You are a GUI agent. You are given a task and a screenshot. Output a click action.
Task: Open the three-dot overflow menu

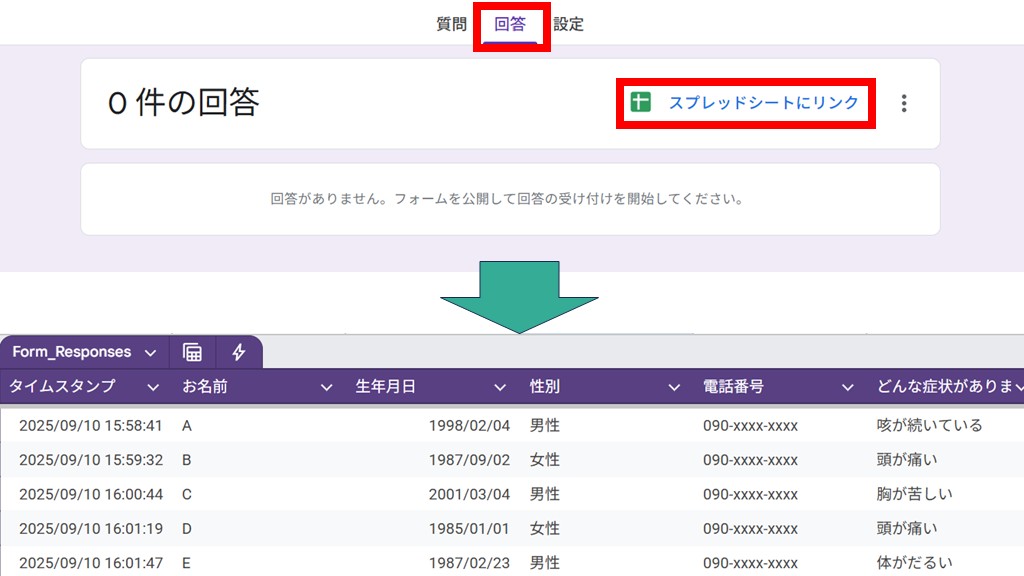(x=903, y=102)
